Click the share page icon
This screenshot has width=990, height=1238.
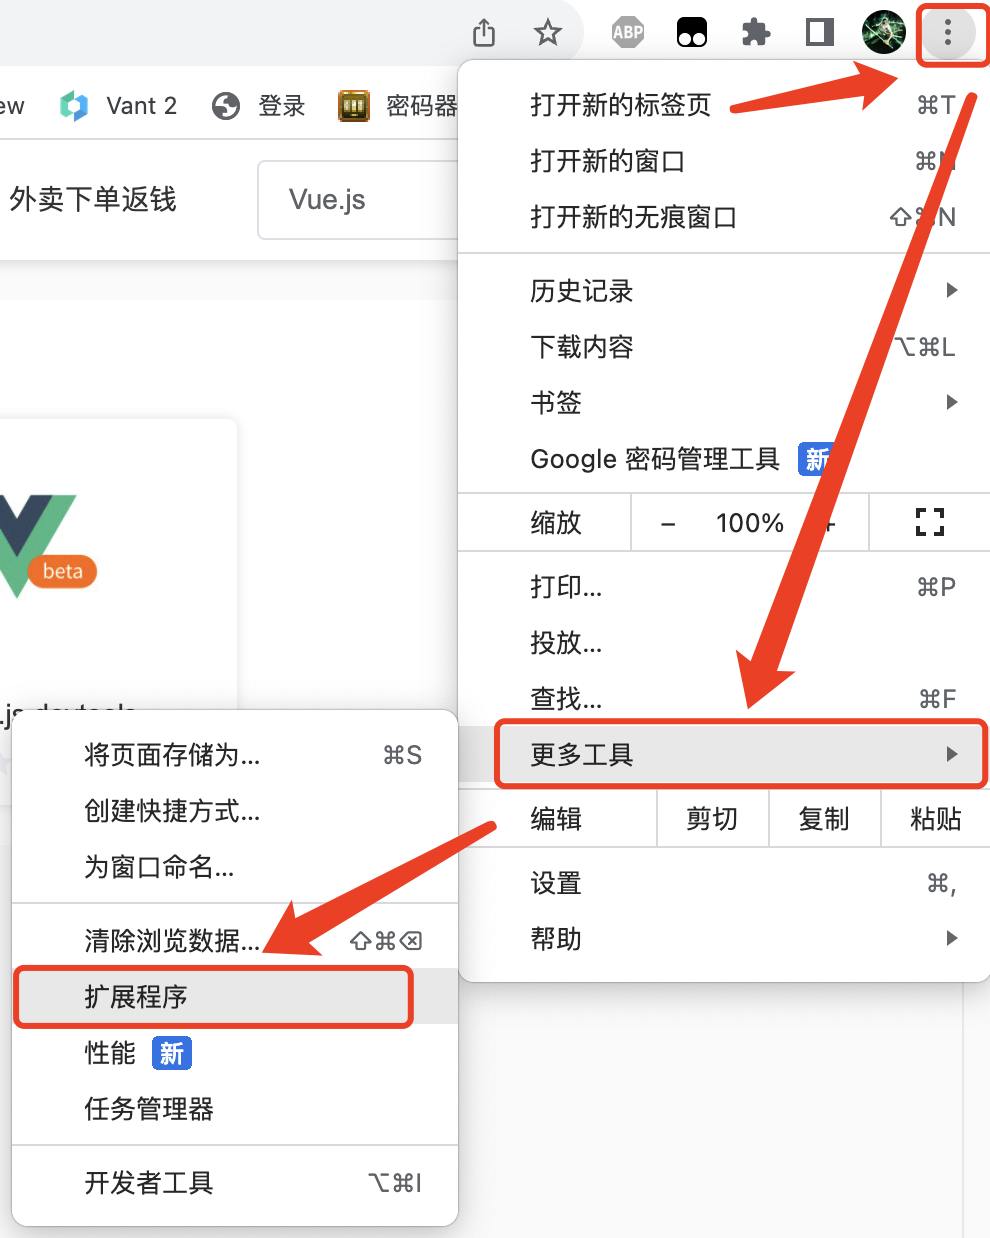484,33
